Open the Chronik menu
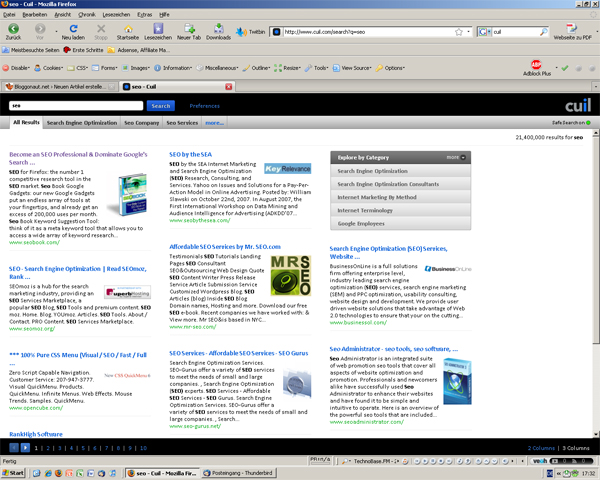Image resolution: width=600 pixels, height=480 pixels. [87, 15]
